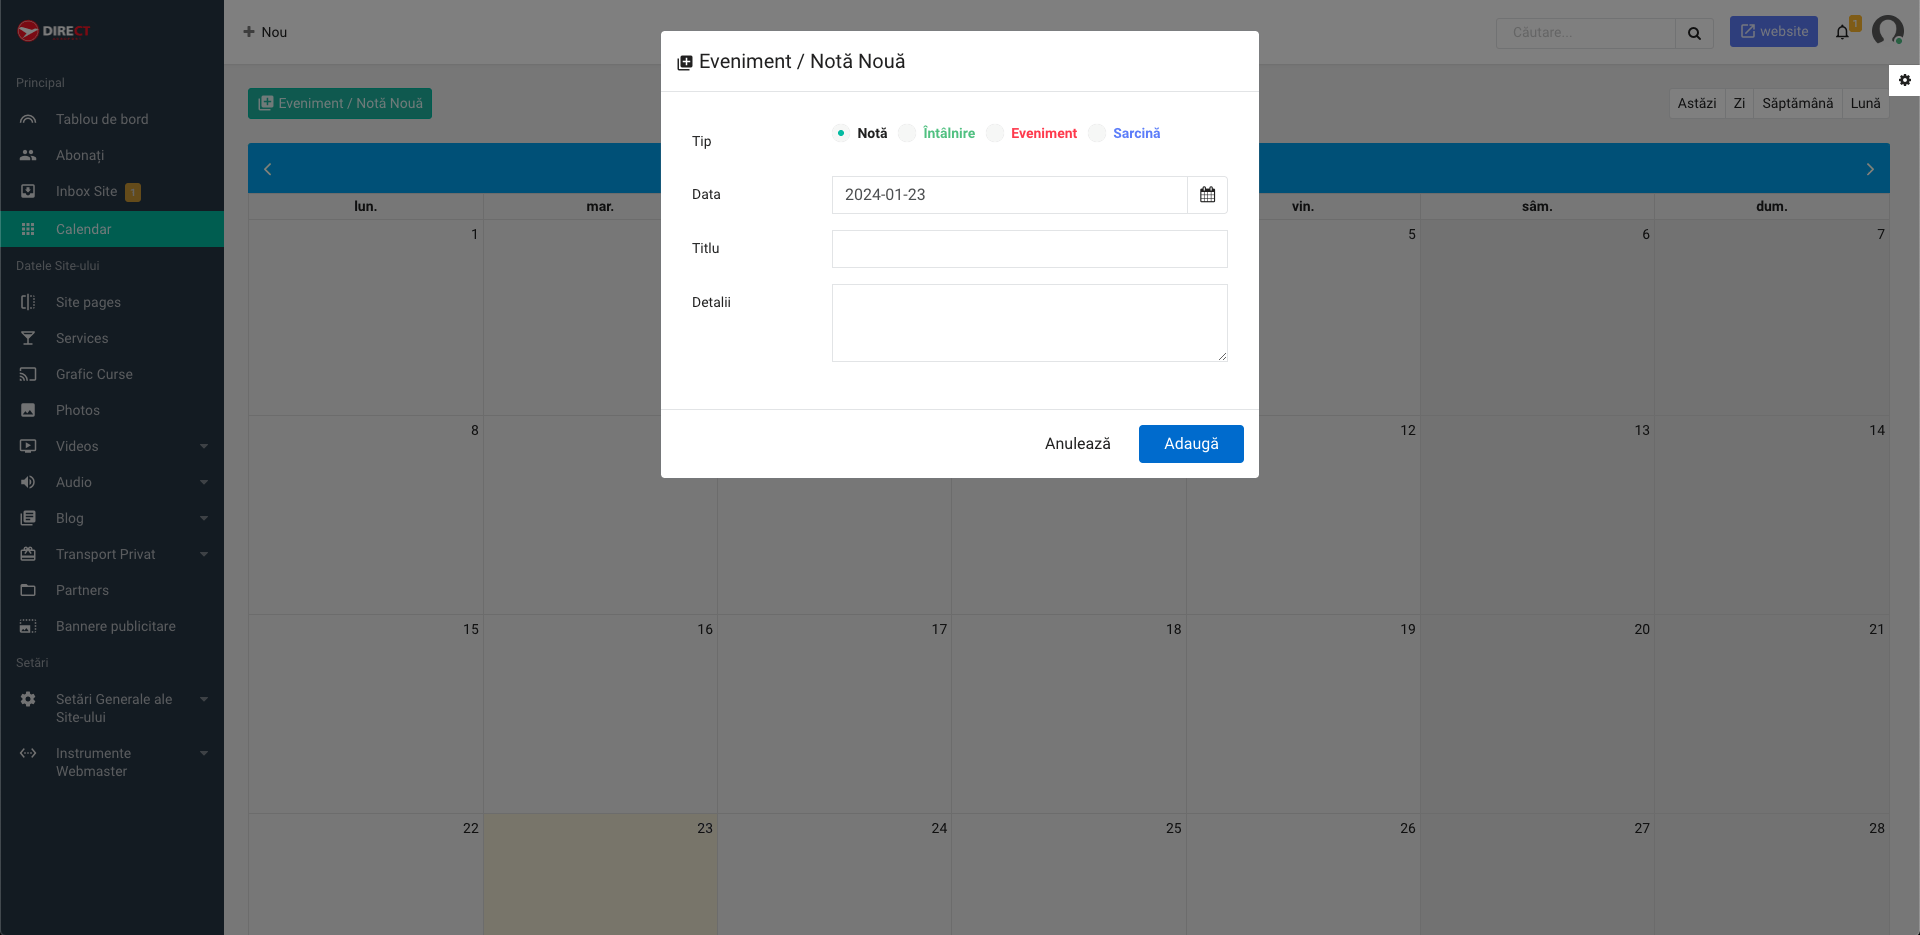1920x935 pixels.
Task: Choose the Eveniment type radio button
Action: coord(995,133)
